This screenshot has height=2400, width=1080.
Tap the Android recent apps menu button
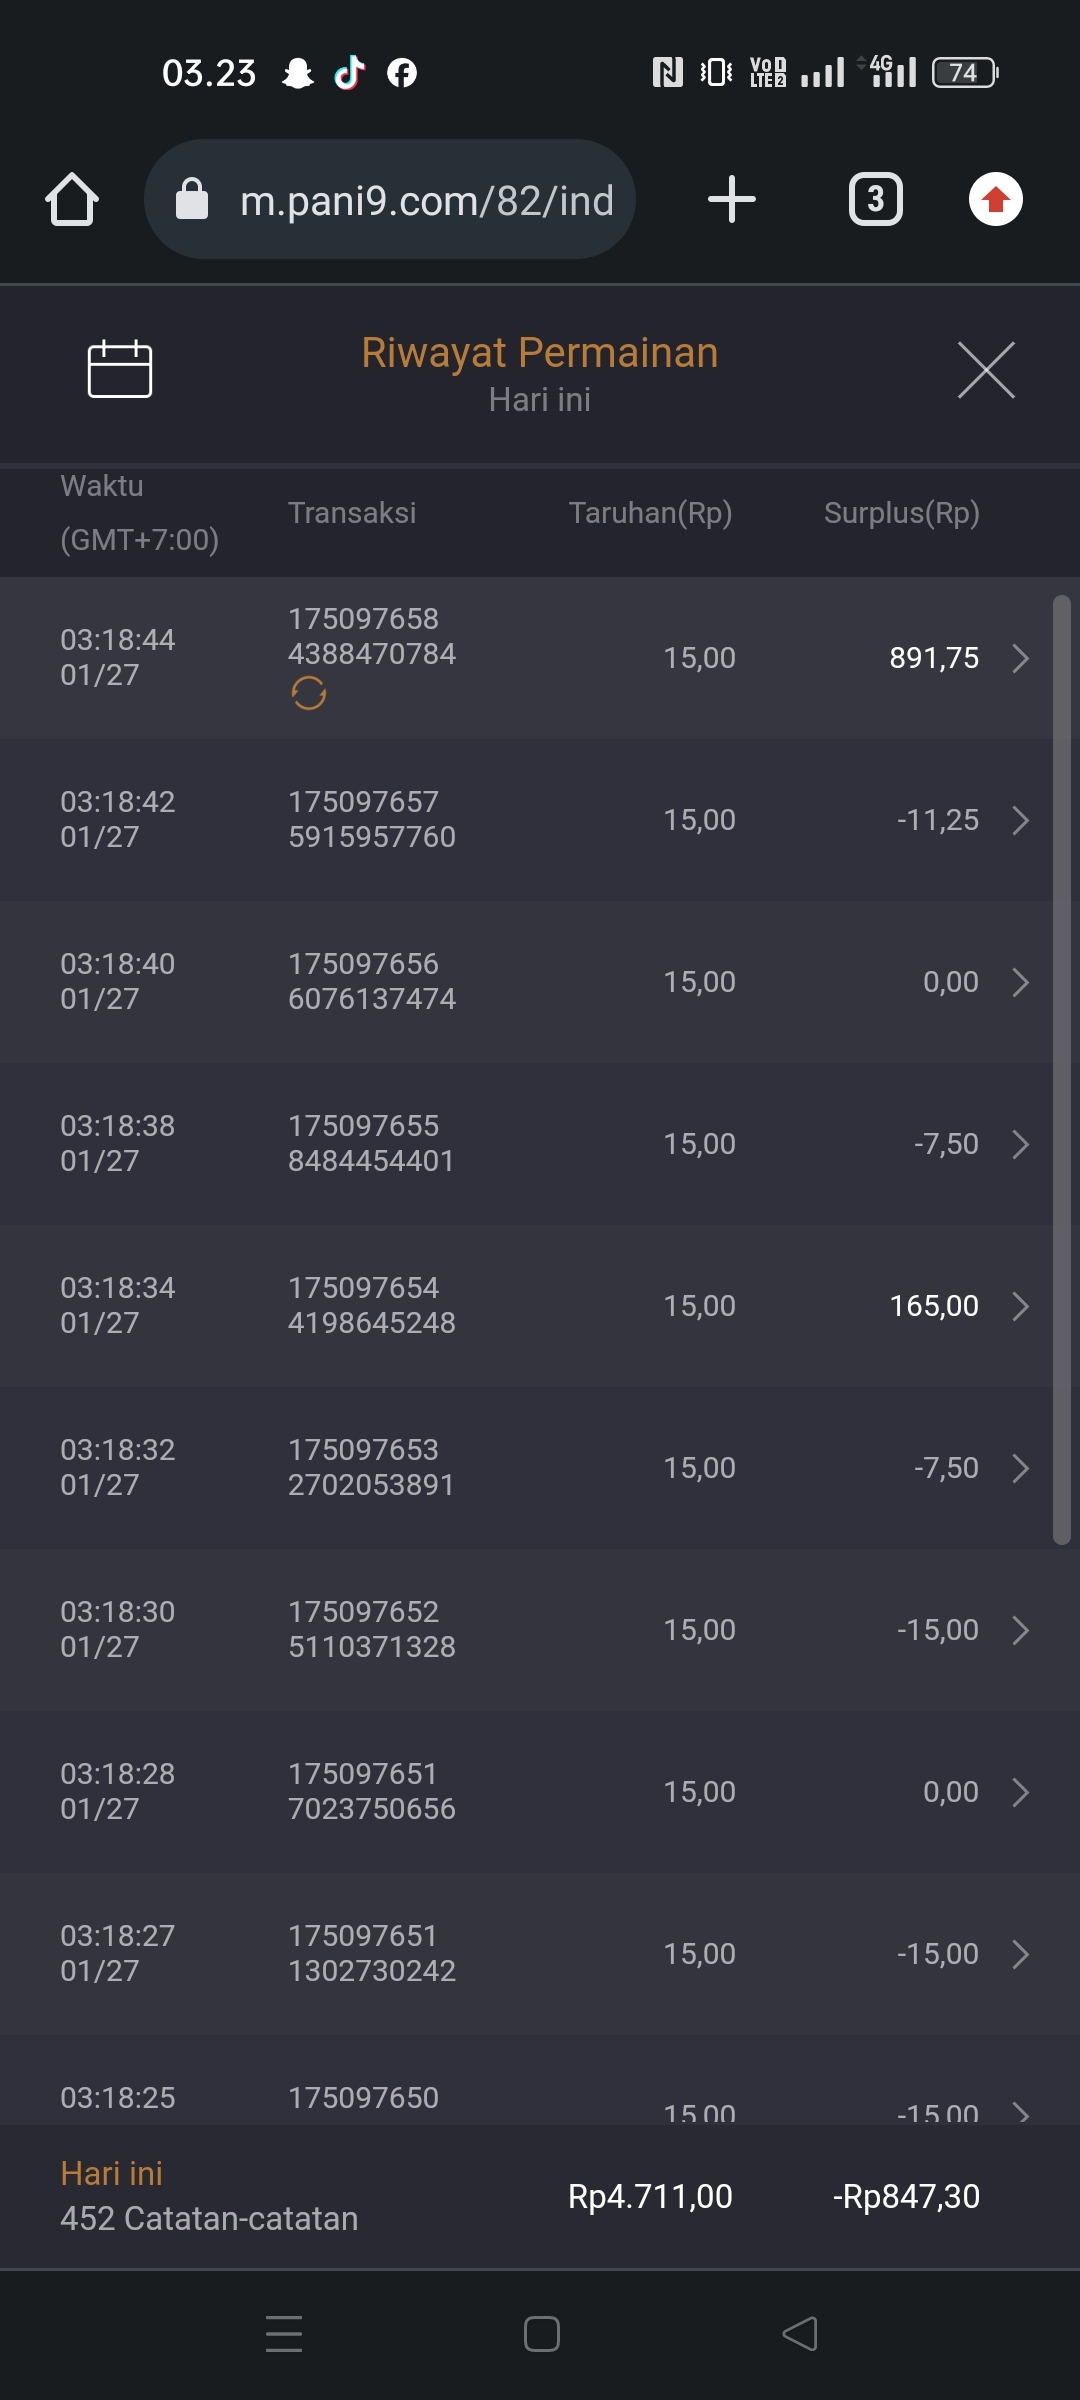[x=284, y=2334]
